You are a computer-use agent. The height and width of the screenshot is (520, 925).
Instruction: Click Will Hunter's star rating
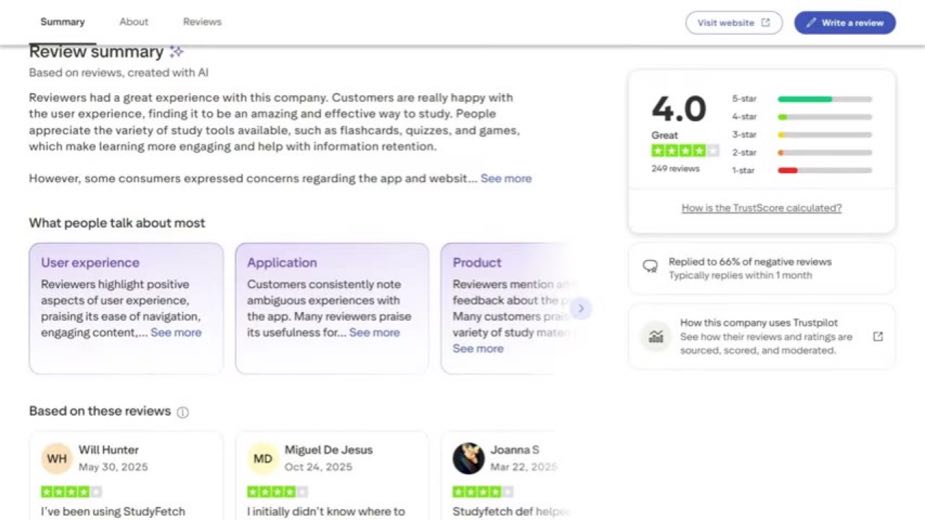[x=71, y=492]
